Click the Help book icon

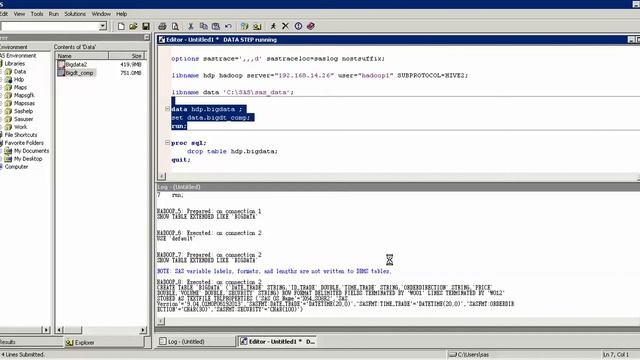pyautogui.click(x=311, y=26)
